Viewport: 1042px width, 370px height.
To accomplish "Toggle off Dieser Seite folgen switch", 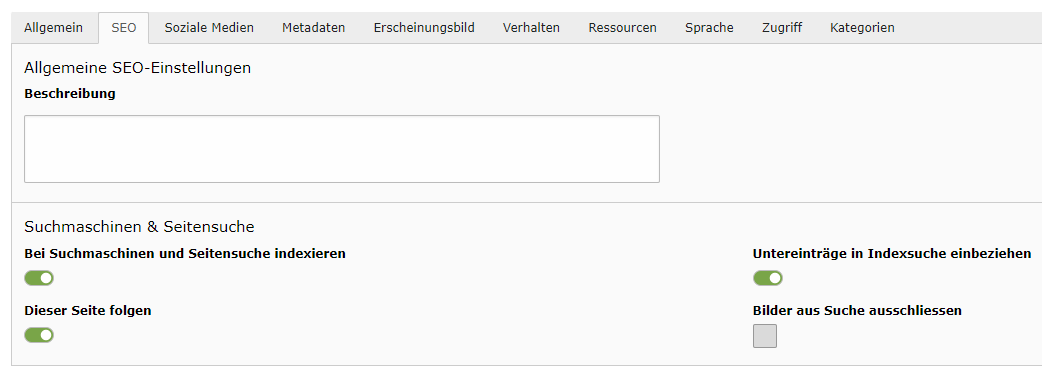I will (x=39, y=335).
